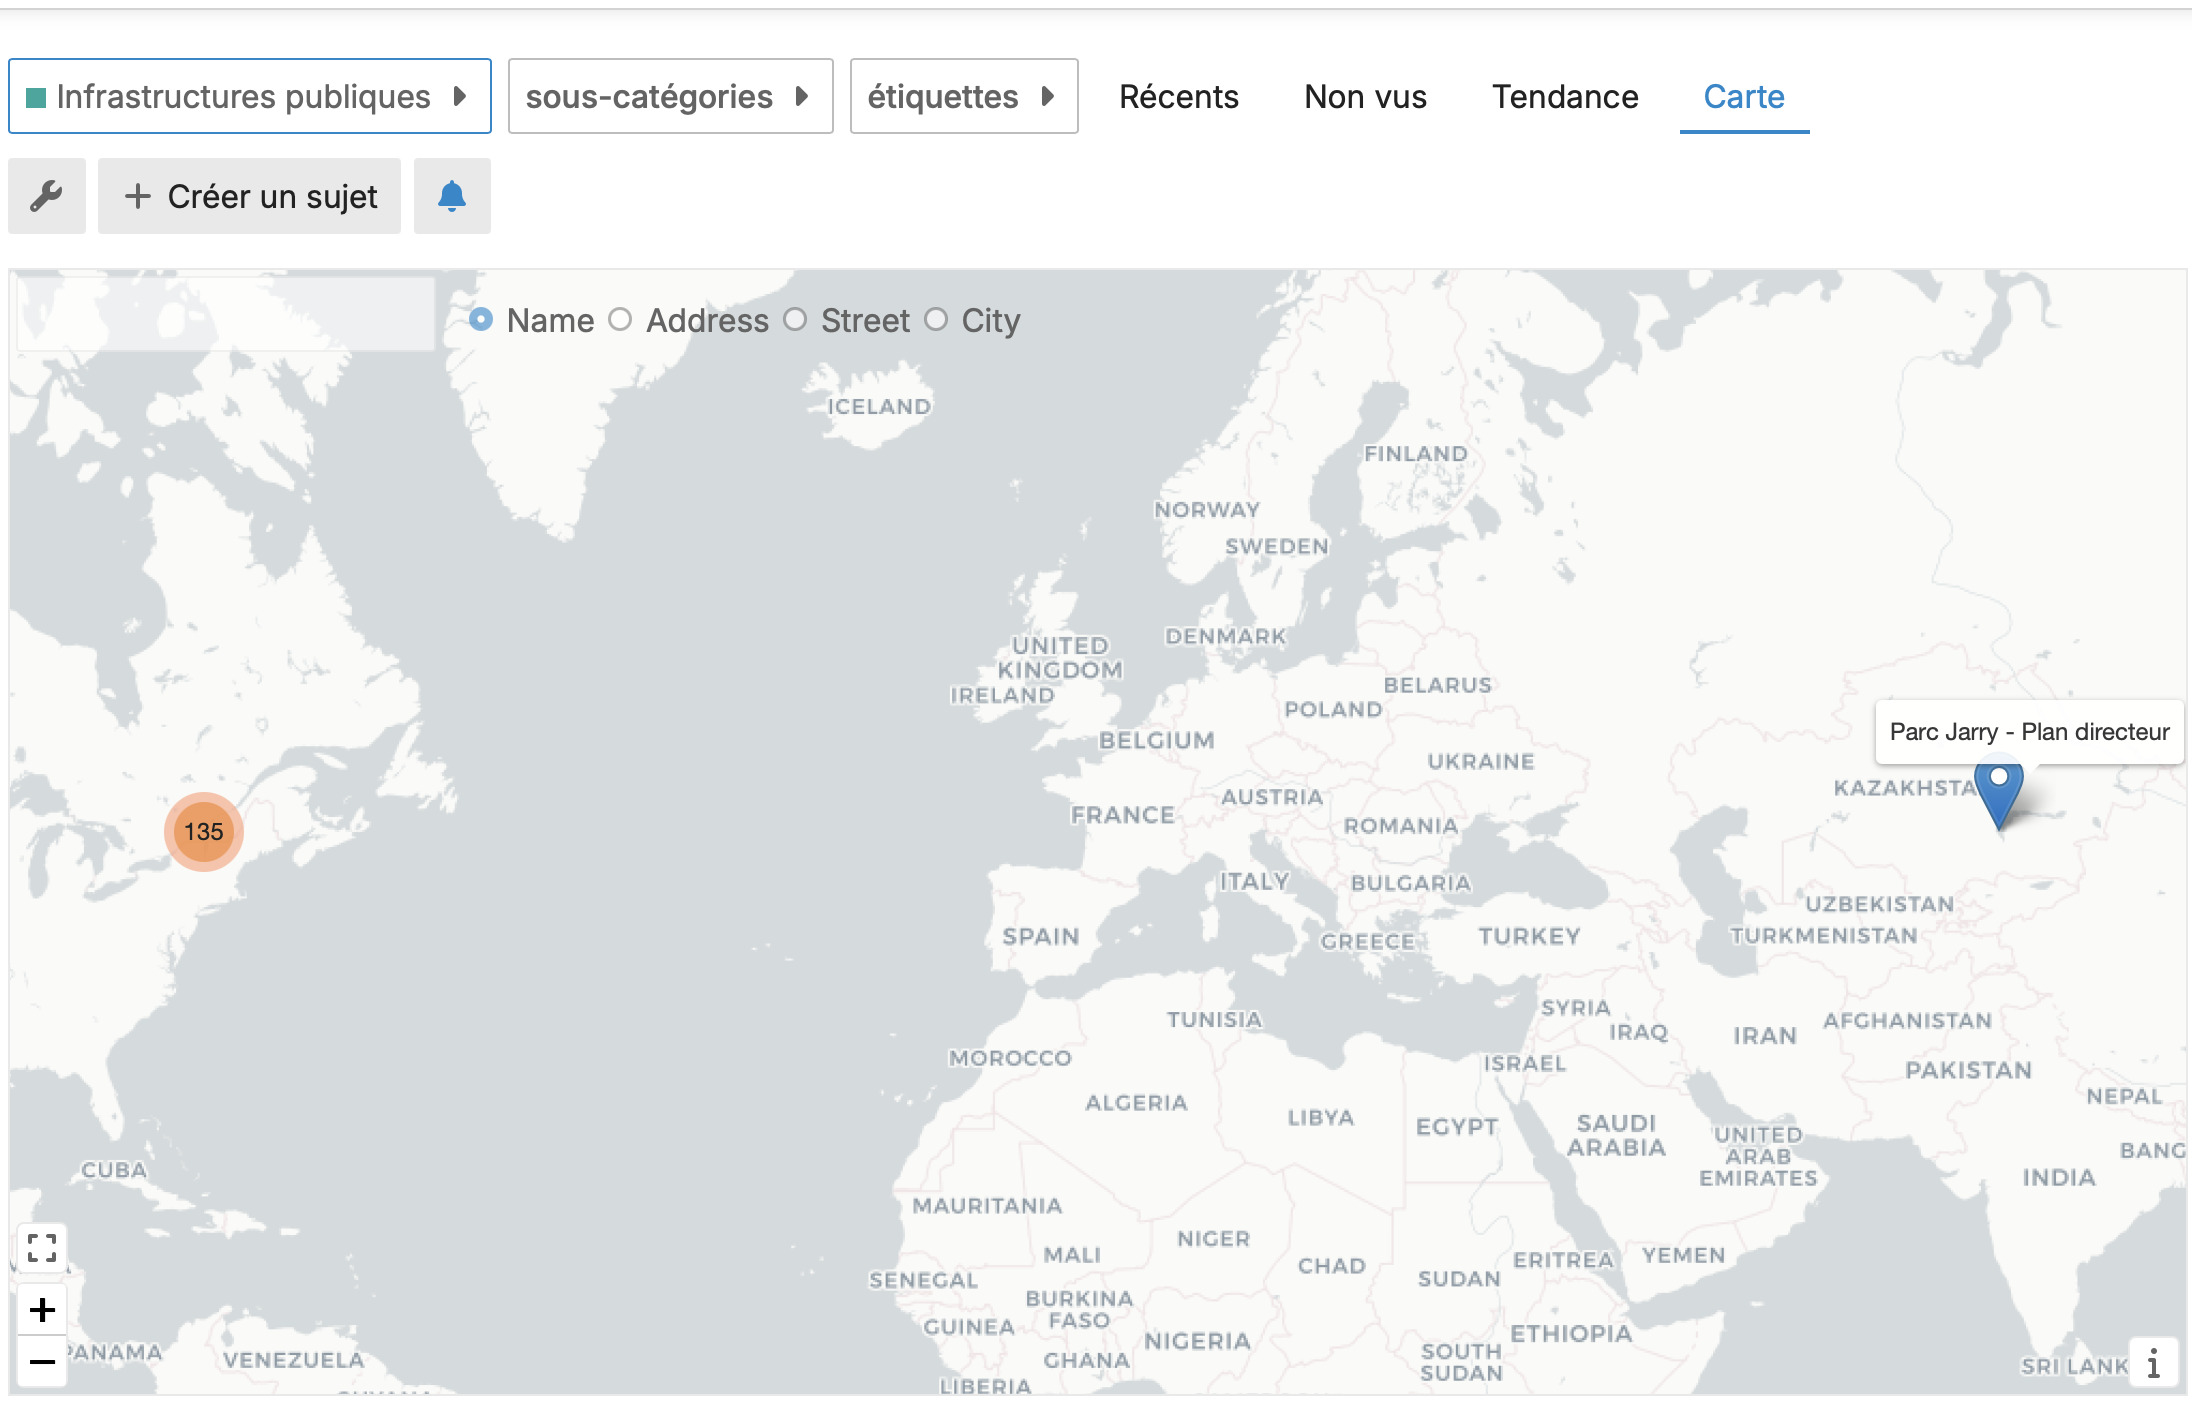This screenshot has height=1404, width=2192.
Task: Click Créer un sujet button
Action: click(x=250, y=196)
